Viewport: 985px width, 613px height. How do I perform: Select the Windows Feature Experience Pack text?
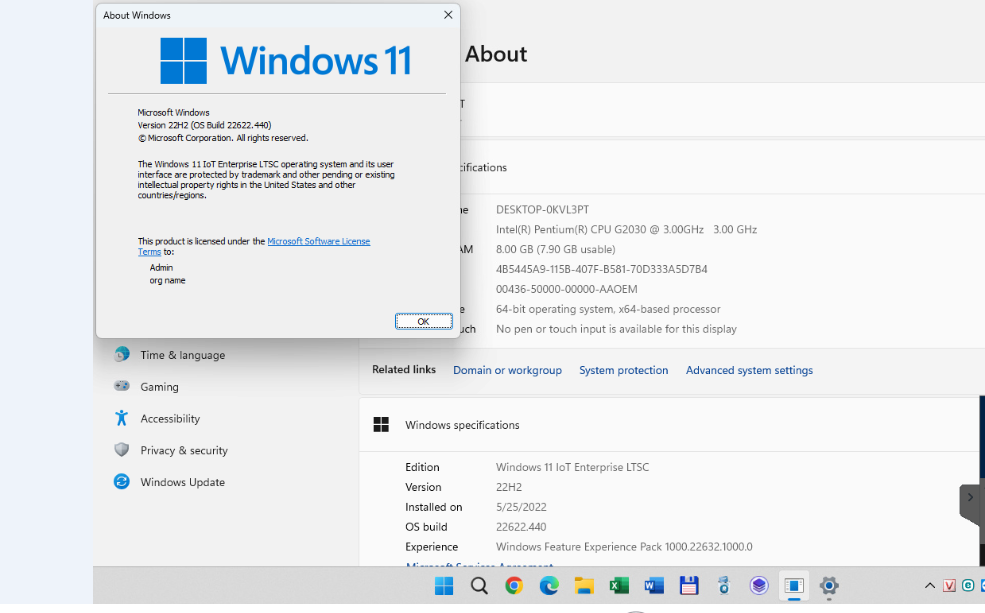point(624,547)
